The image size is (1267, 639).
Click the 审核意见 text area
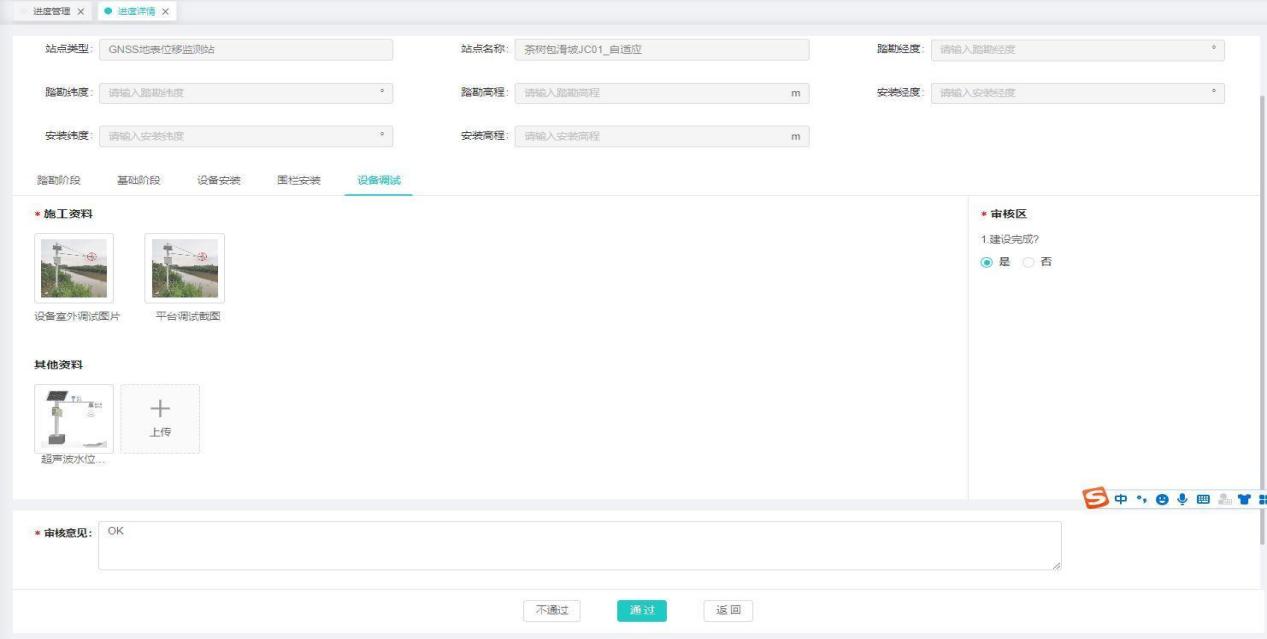[x=579, y=545]
